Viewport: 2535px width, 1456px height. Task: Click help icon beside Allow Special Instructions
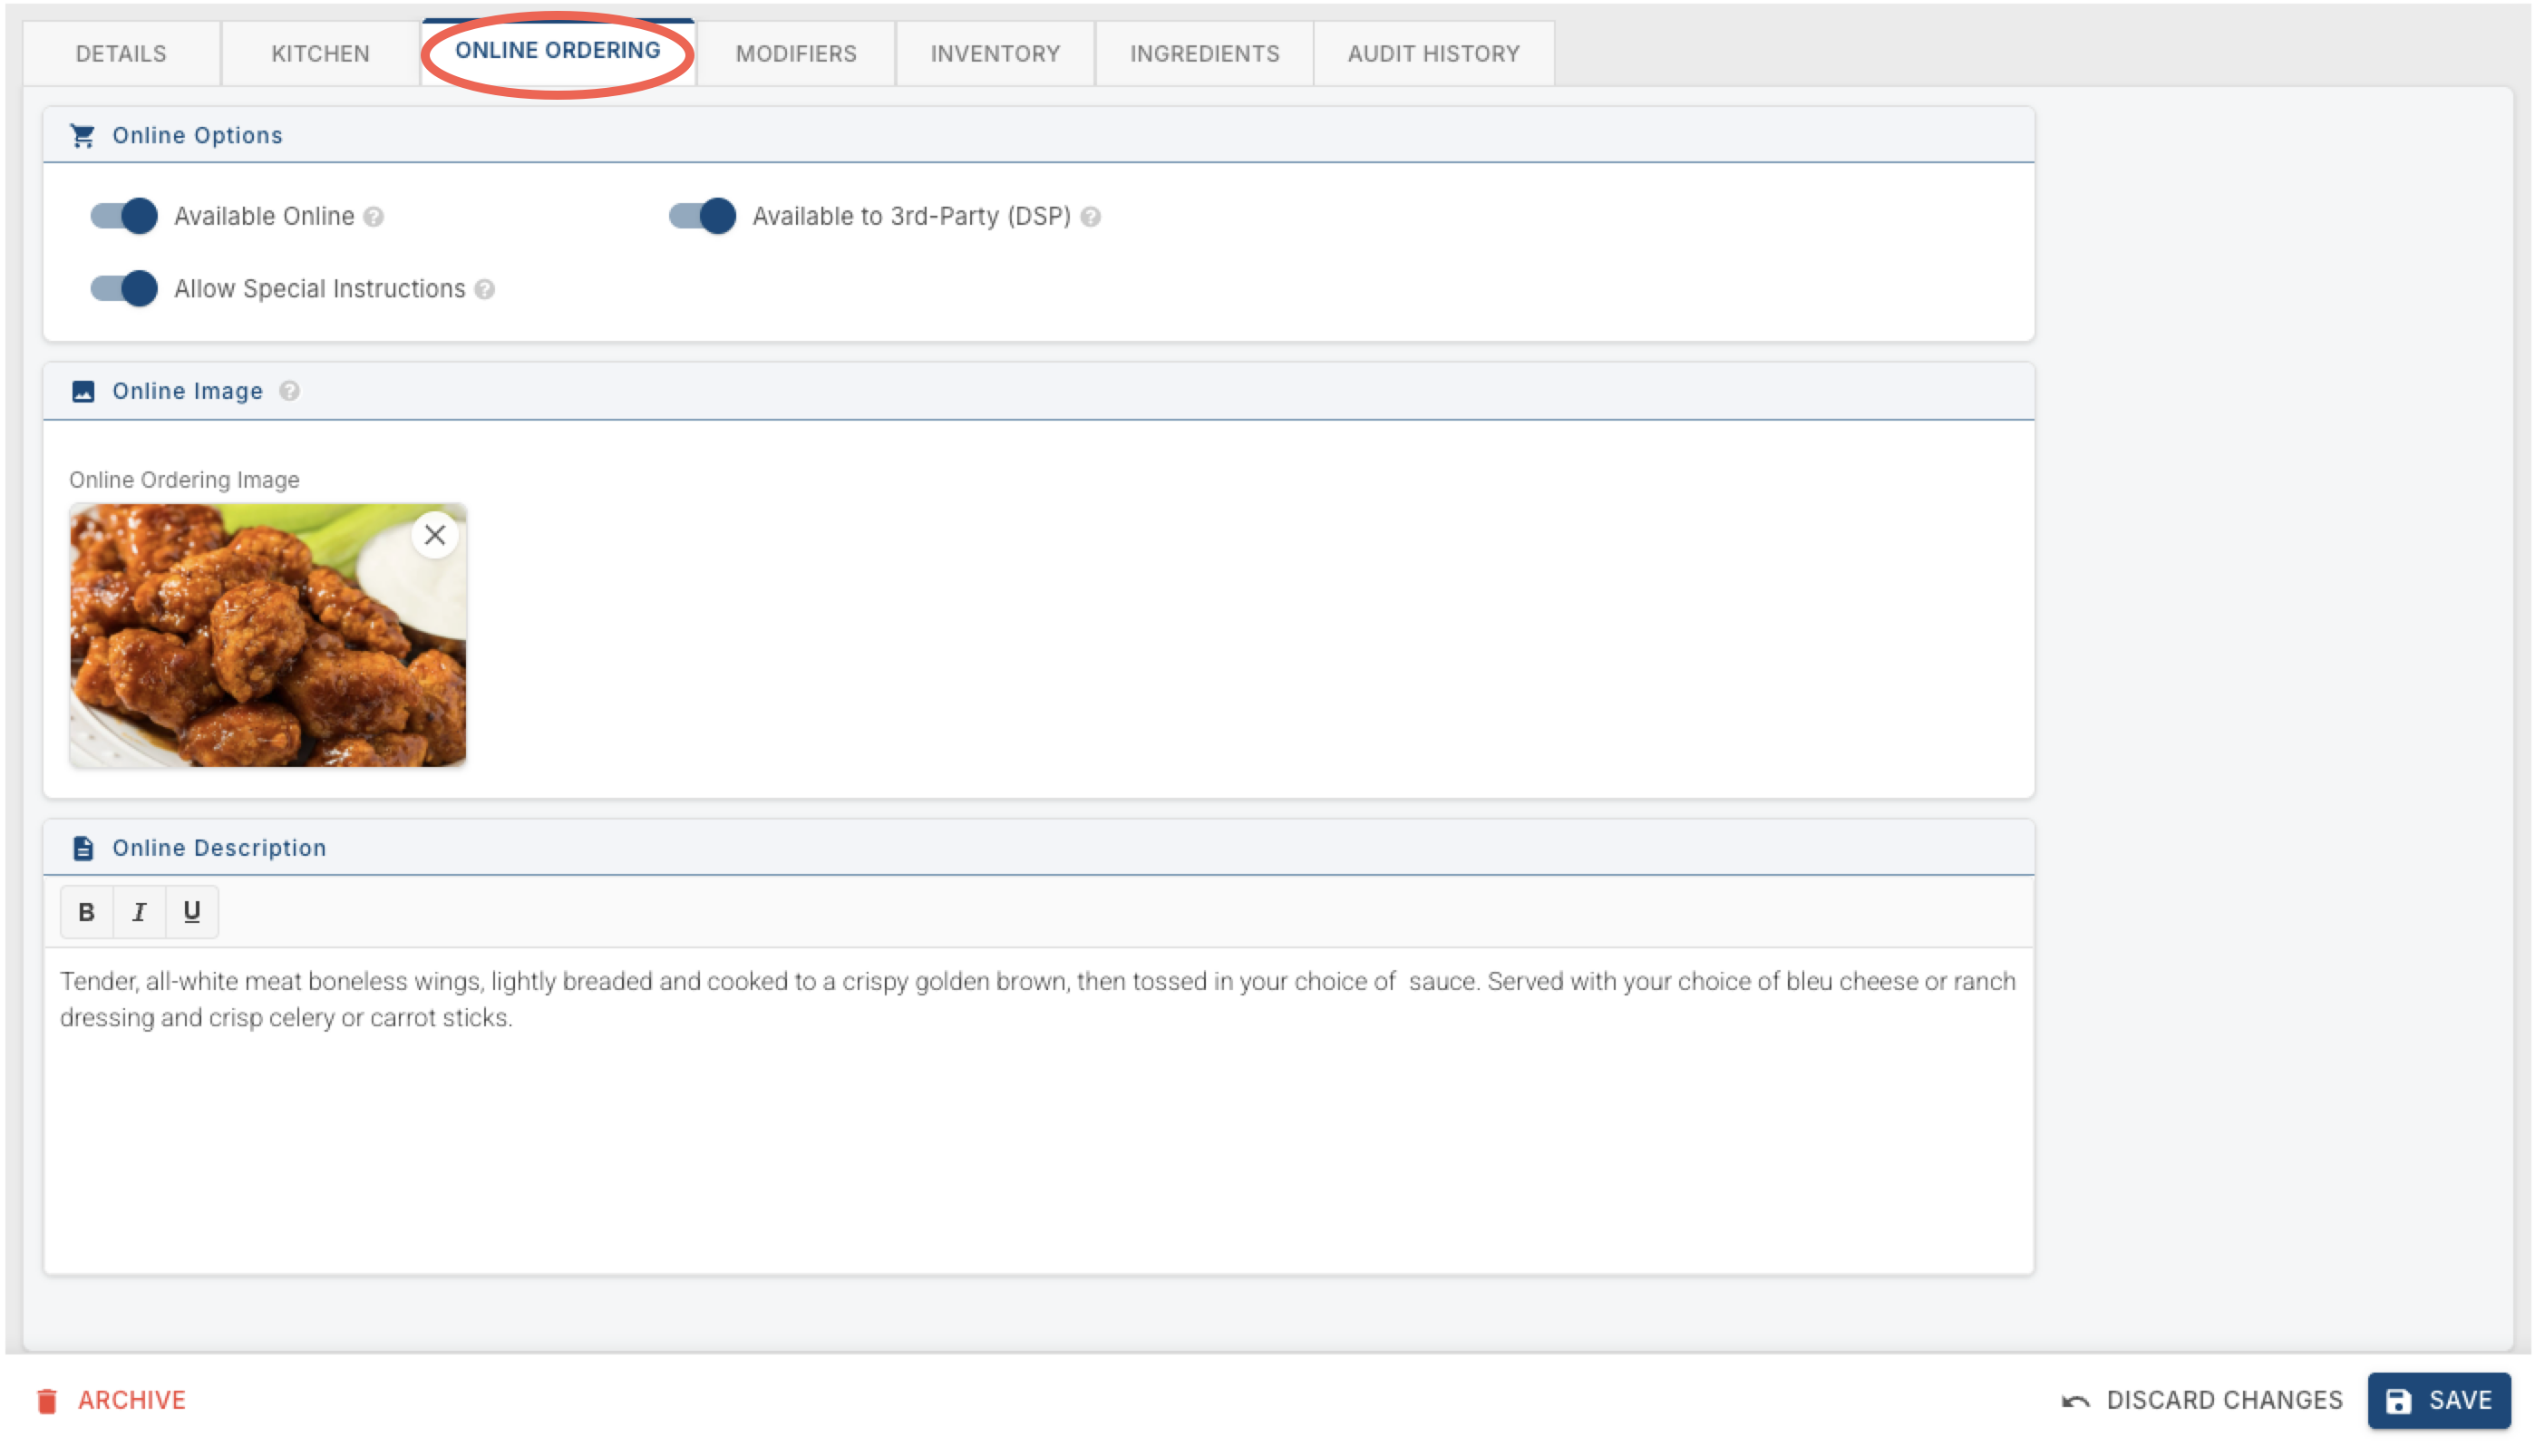[x=485, y=289]
